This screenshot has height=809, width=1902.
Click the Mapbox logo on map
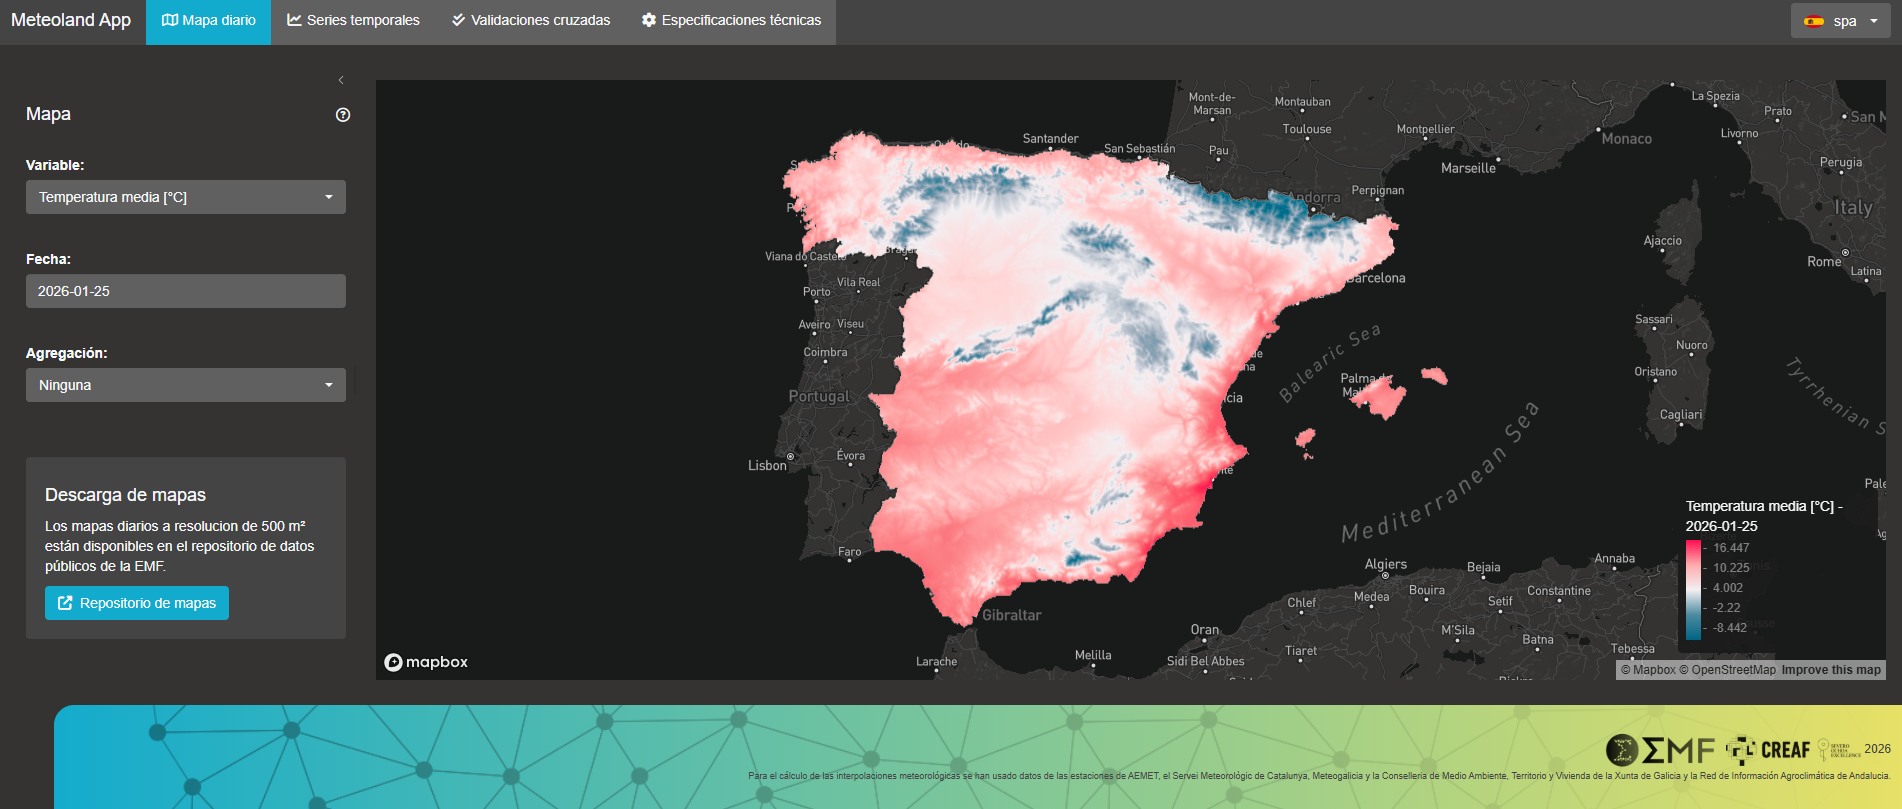click(x=426, y=662)
